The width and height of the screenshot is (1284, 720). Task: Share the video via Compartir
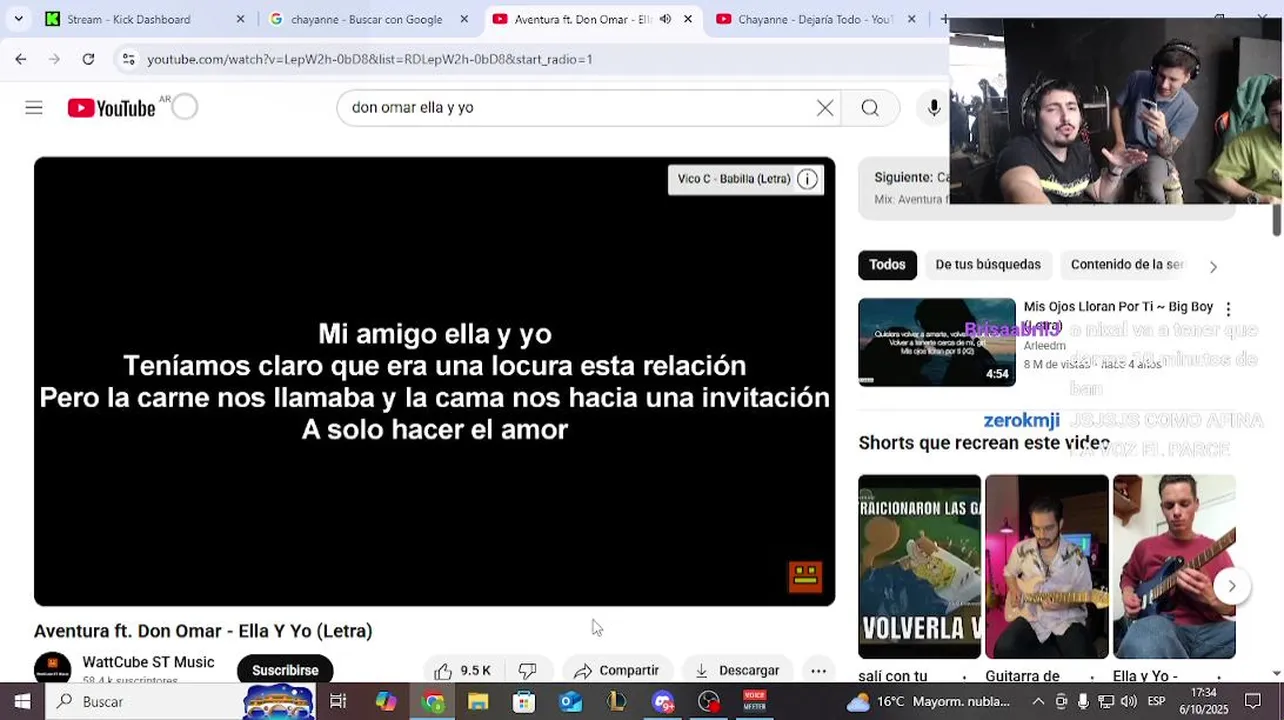[x=616, y=671]
